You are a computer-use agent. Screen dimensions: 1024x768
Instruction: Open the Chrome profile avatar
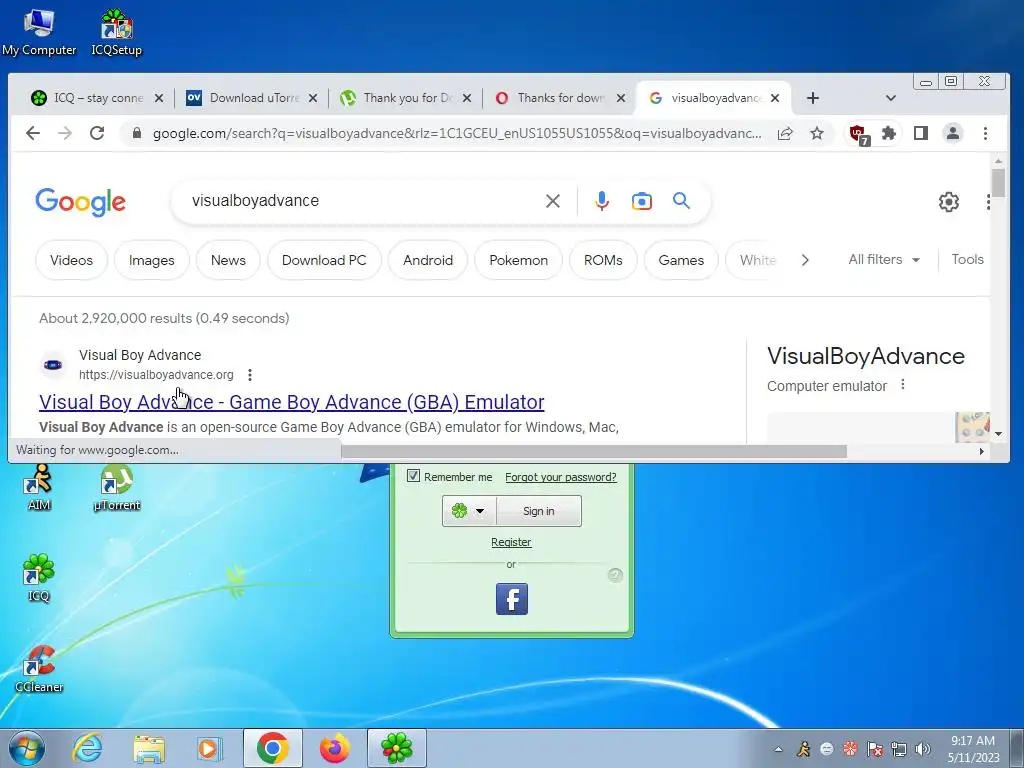(953, 133)
